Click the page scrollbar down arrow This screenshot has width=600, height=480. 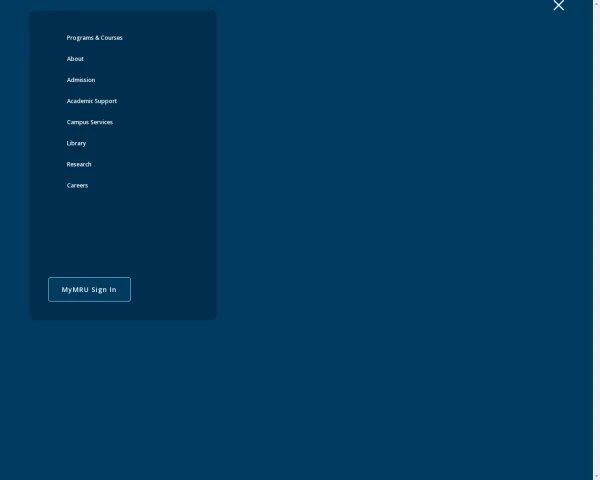click(x=597, y=476)
